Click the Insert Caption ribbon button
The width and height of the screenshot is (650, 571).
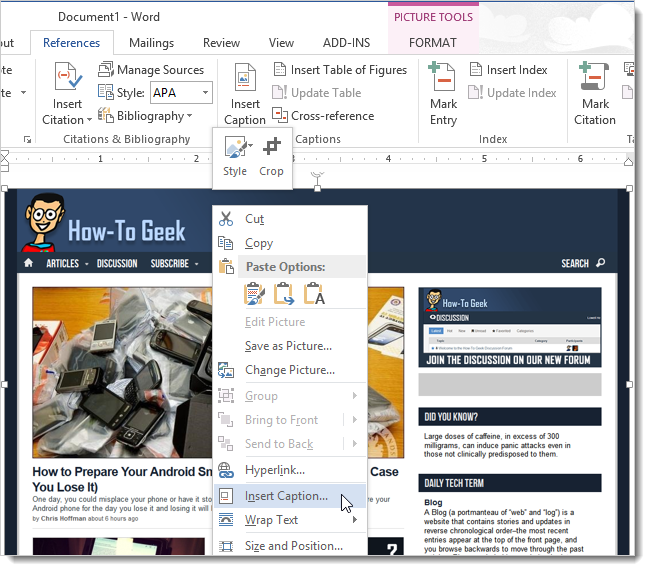[x=245, y=94]
